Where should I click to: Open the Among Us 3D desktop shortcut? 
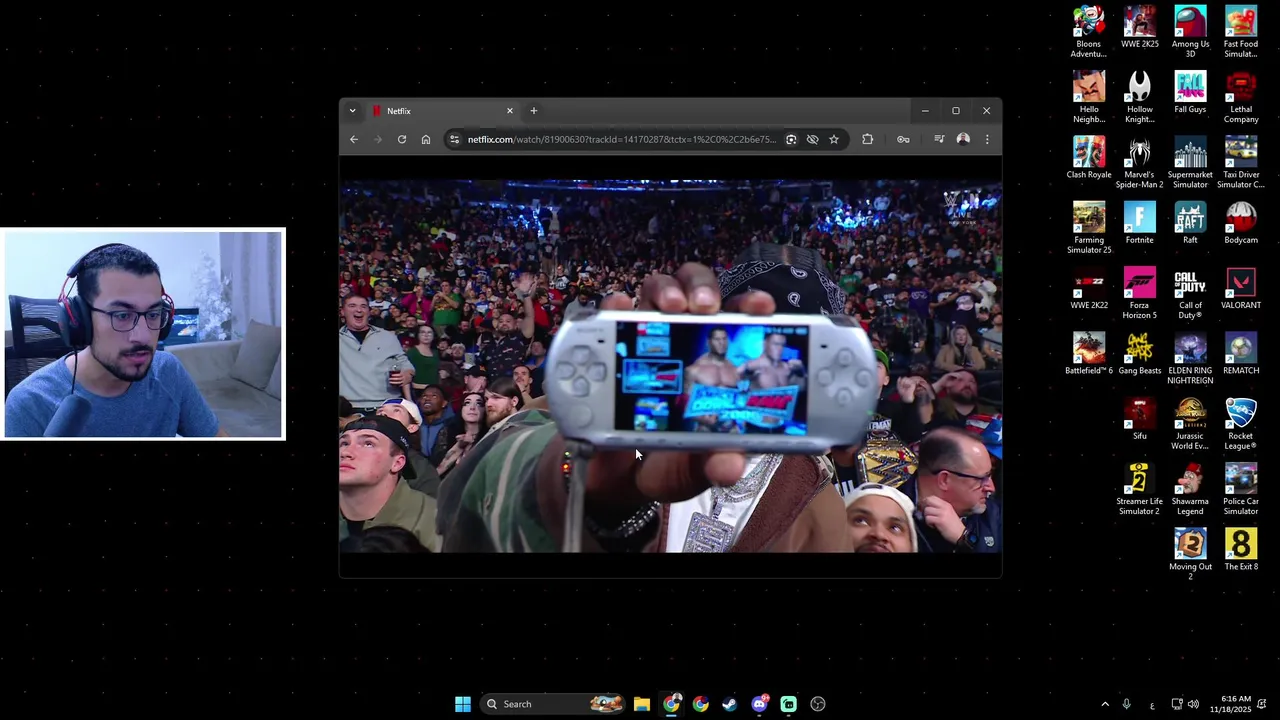[x=1190, y=33]
